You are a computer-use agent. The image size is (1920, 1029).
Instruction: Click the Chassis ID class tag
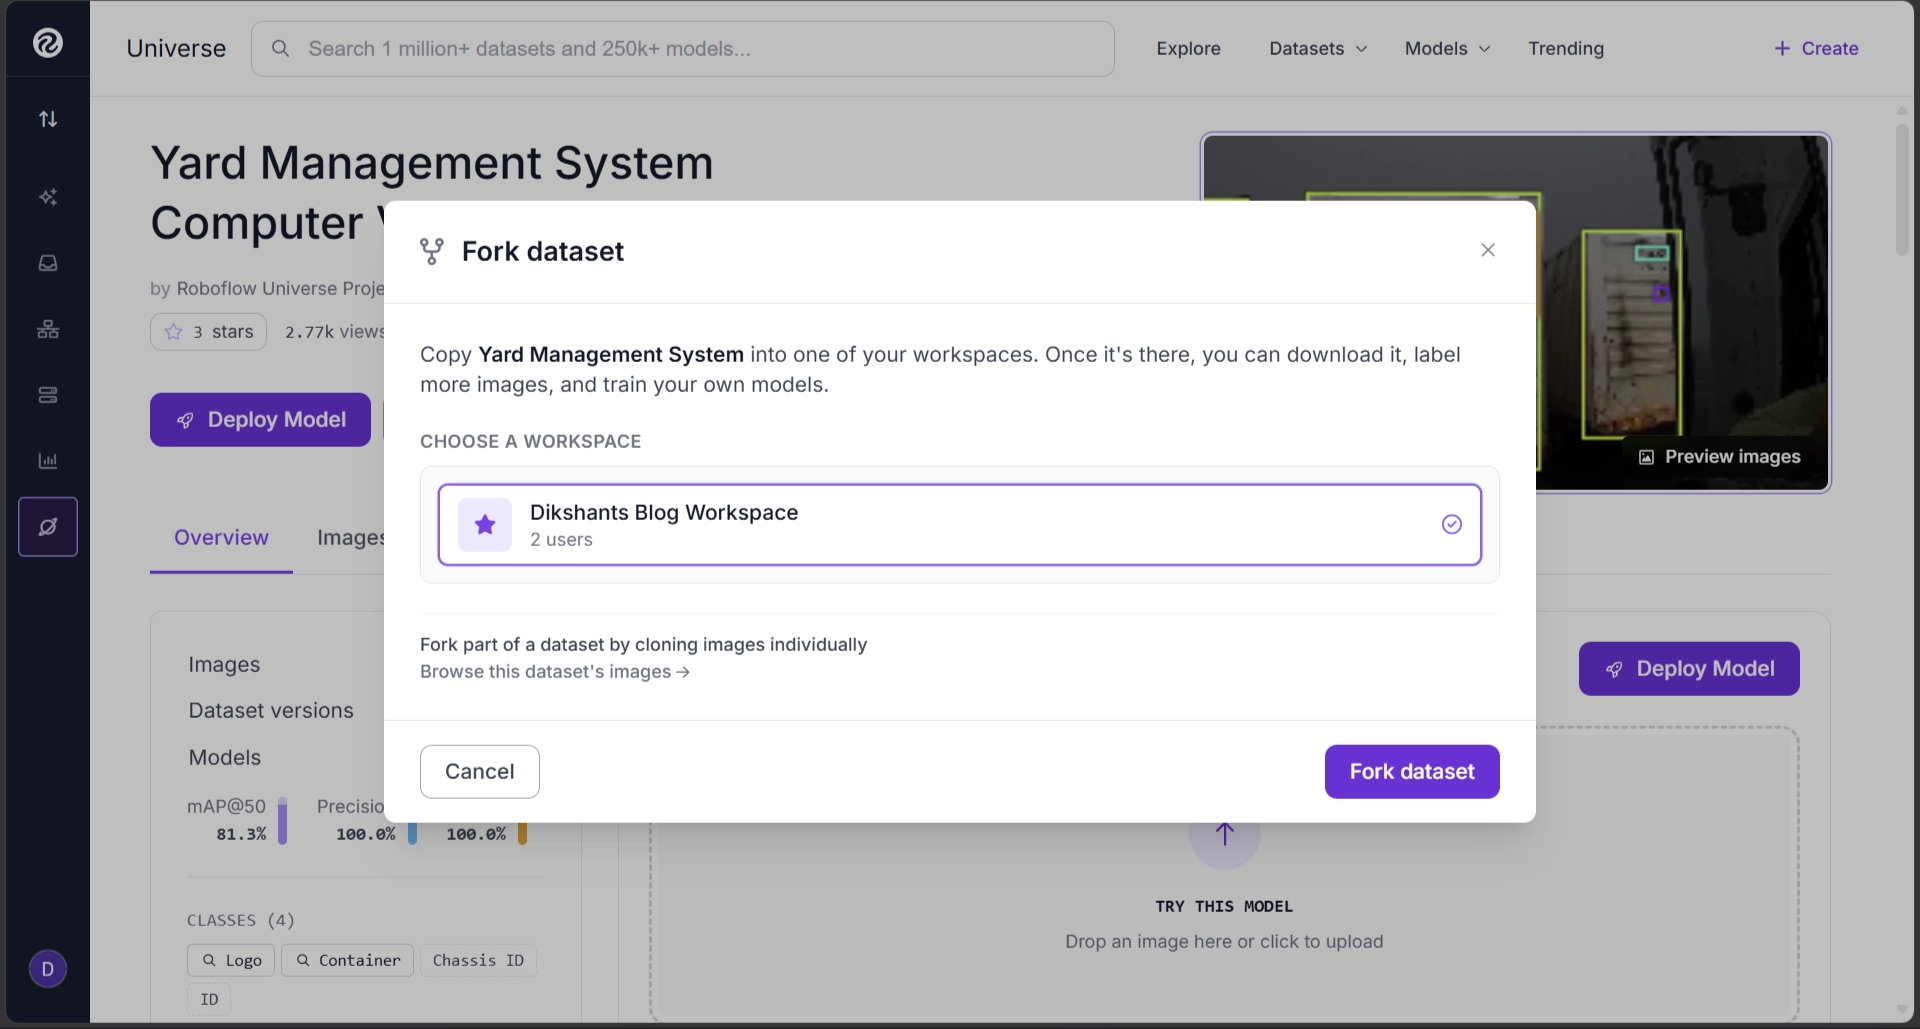[x=478, y=961]
